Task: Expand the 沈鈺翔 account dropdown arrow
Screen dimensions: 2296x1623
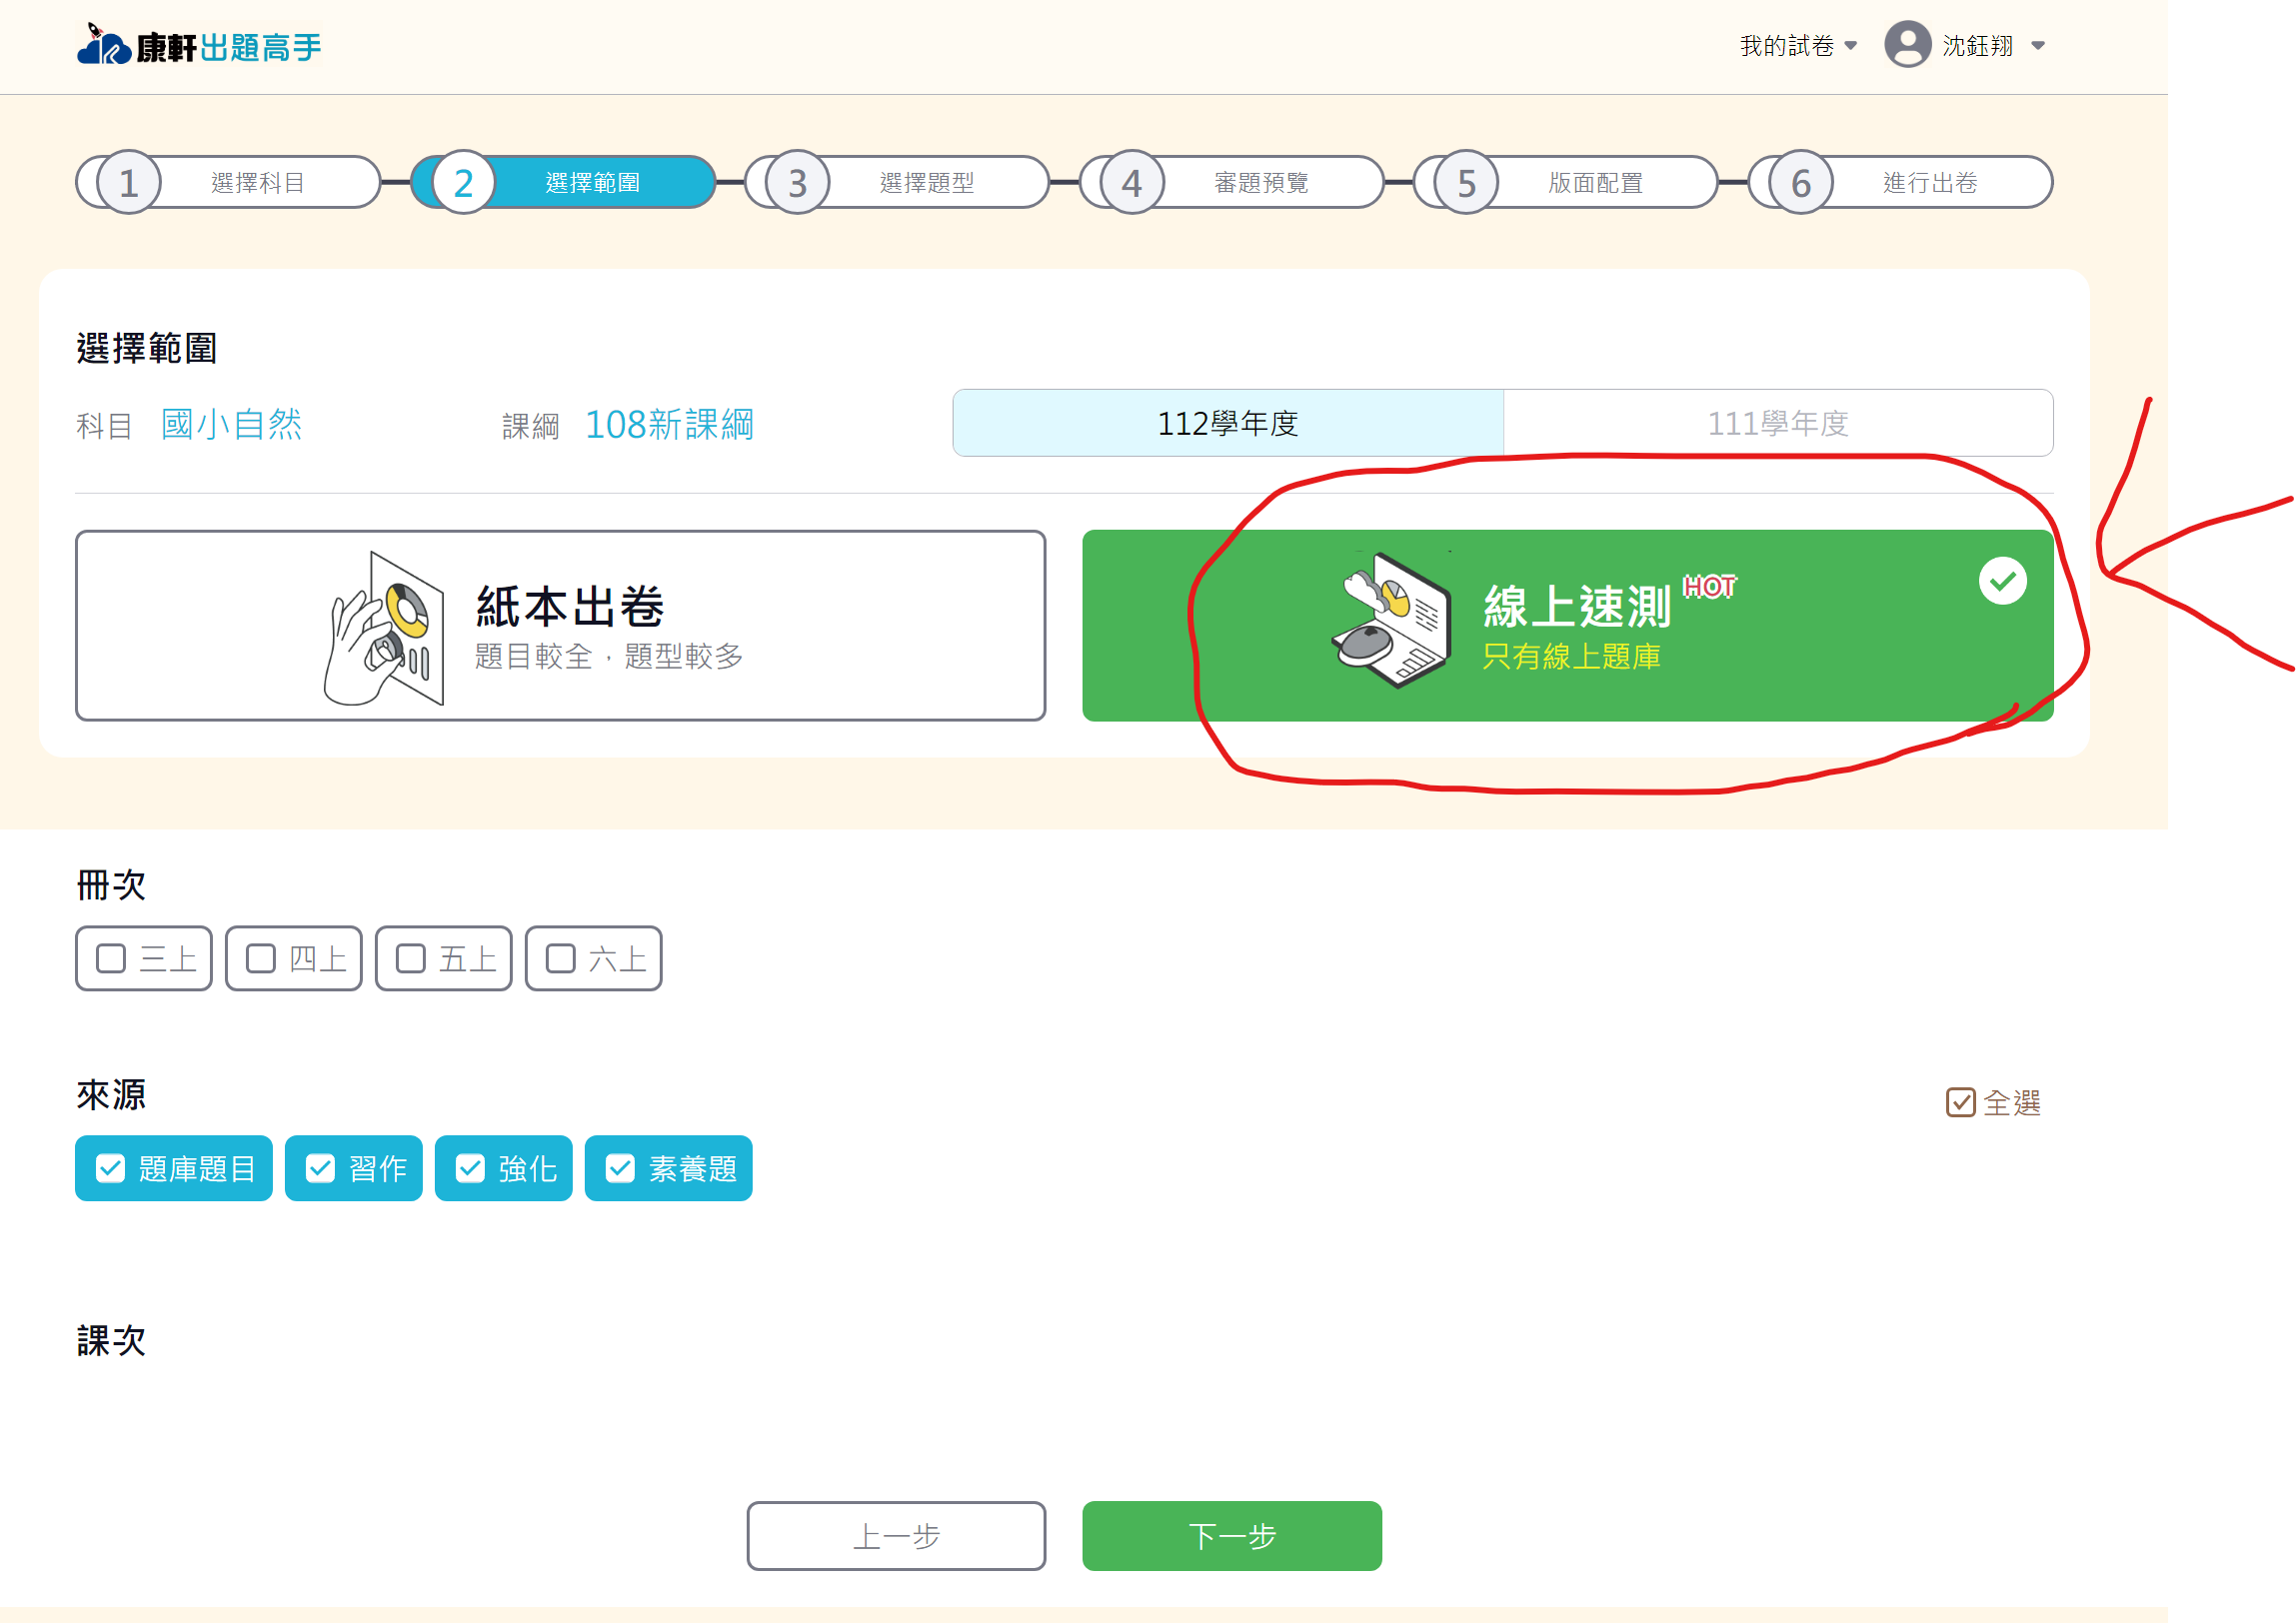Action: tap(2037, 46)
